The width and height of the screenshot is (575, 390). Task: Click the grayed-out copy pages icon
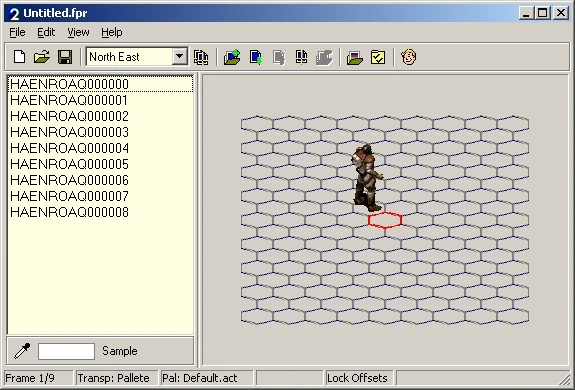279,57
